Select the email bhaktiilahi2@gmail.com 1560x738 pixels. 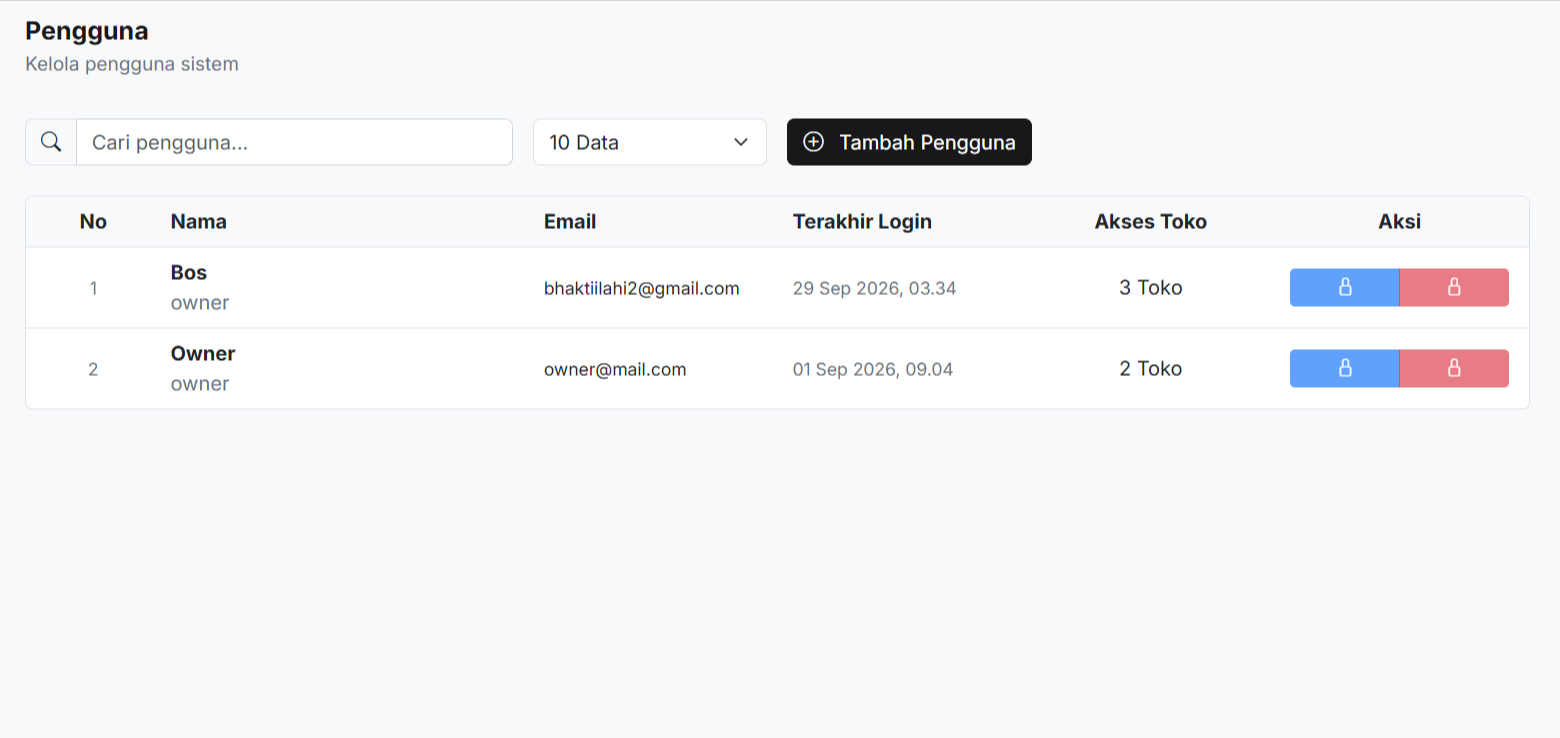(x=642, y=288)
